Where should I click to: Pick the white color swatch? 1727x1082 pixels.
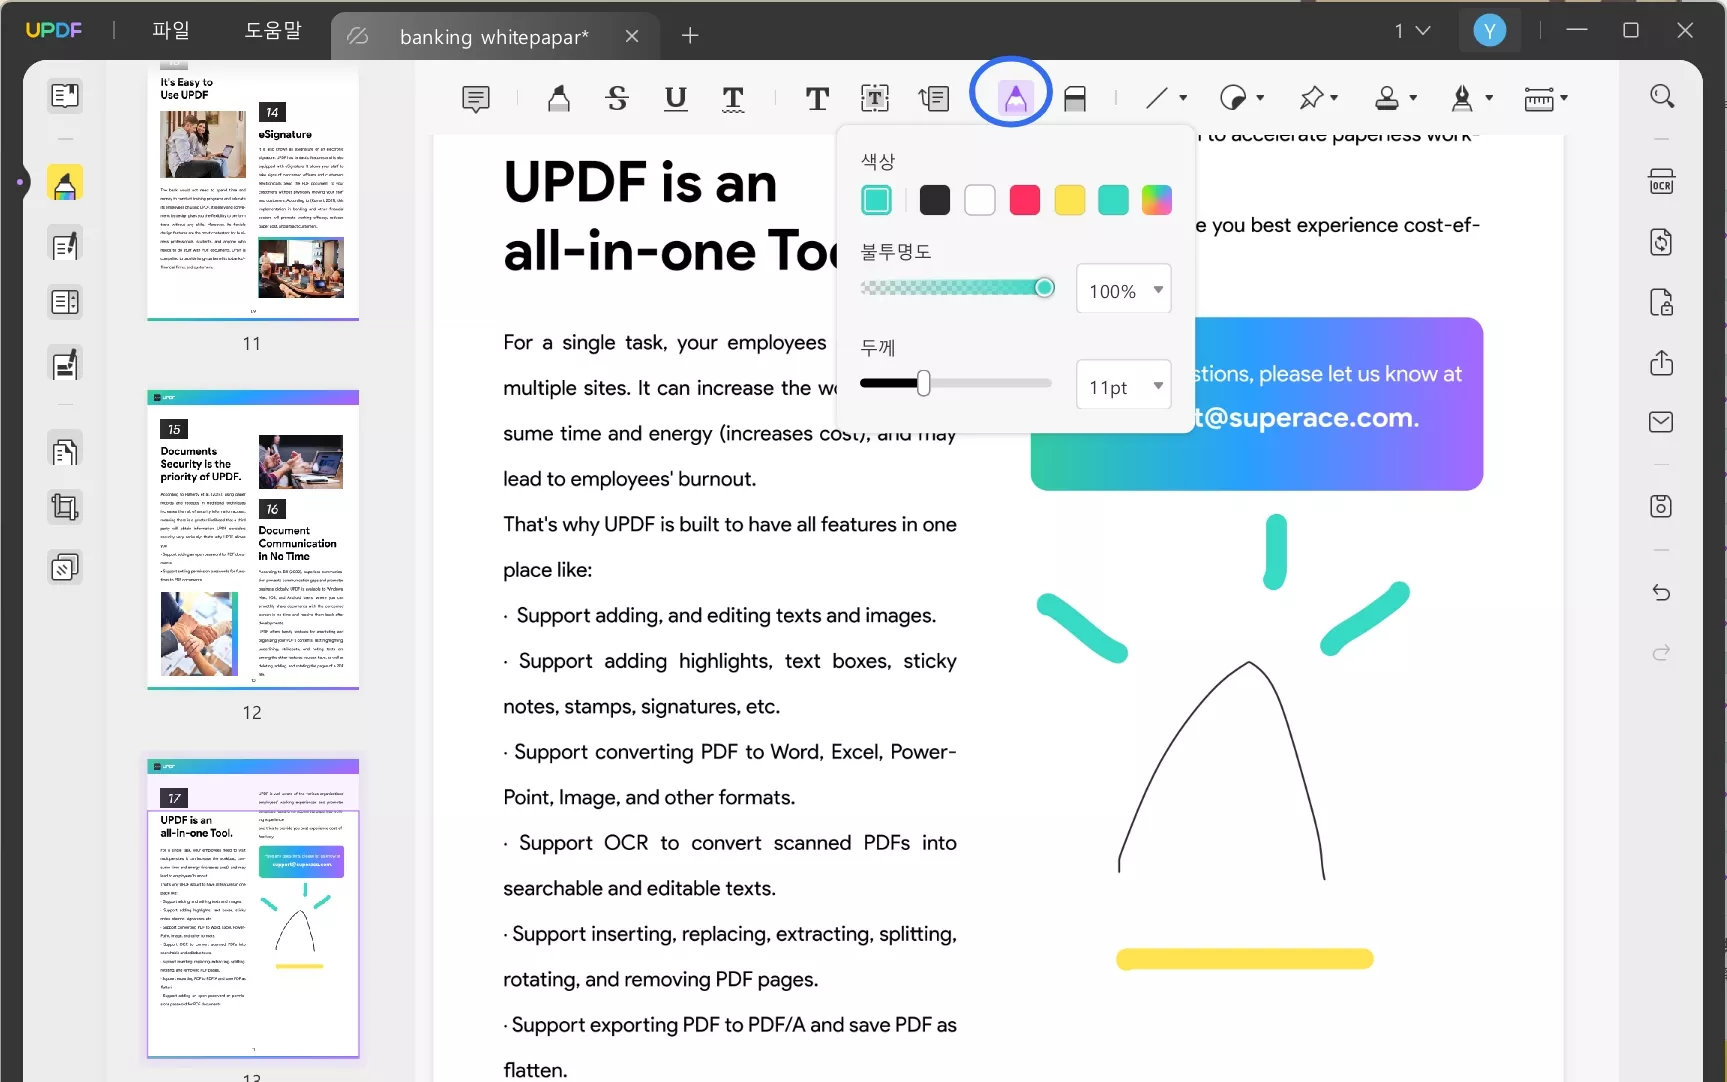tap(980, 200)
